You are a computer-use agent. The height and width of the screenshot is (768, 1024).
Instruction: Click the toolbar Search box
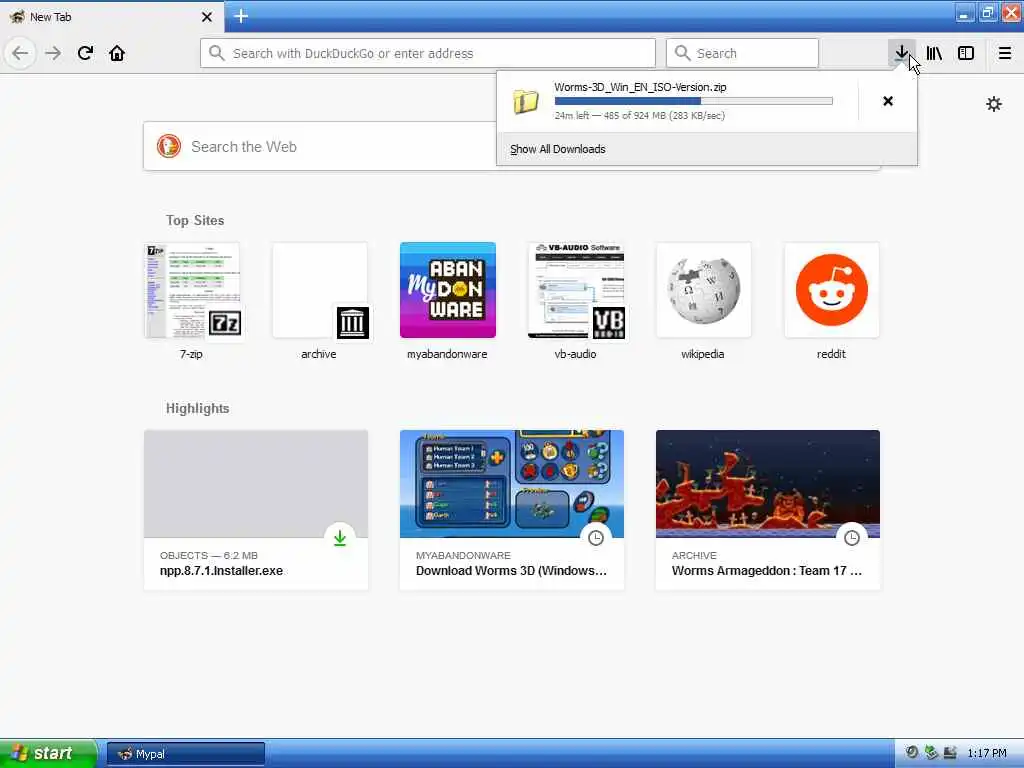(x=742, y=53)
